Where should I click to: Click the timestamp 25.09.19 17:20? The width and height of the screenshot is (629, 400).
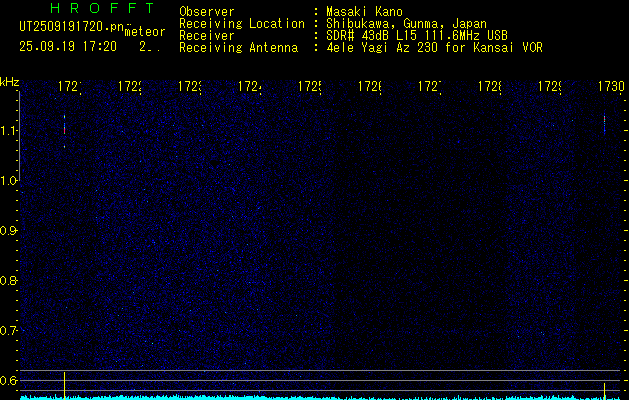click(x=68, y=47)
